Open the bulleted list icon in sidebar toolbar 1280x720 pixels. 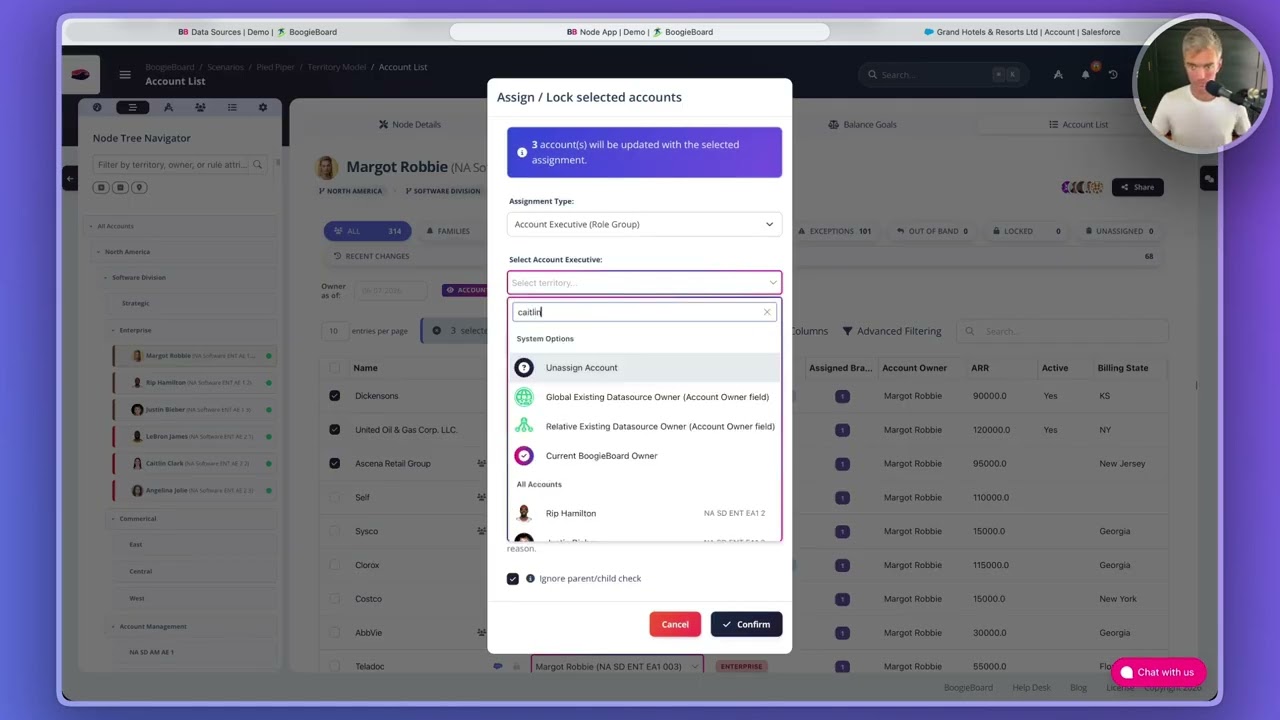tap(232, 107)
